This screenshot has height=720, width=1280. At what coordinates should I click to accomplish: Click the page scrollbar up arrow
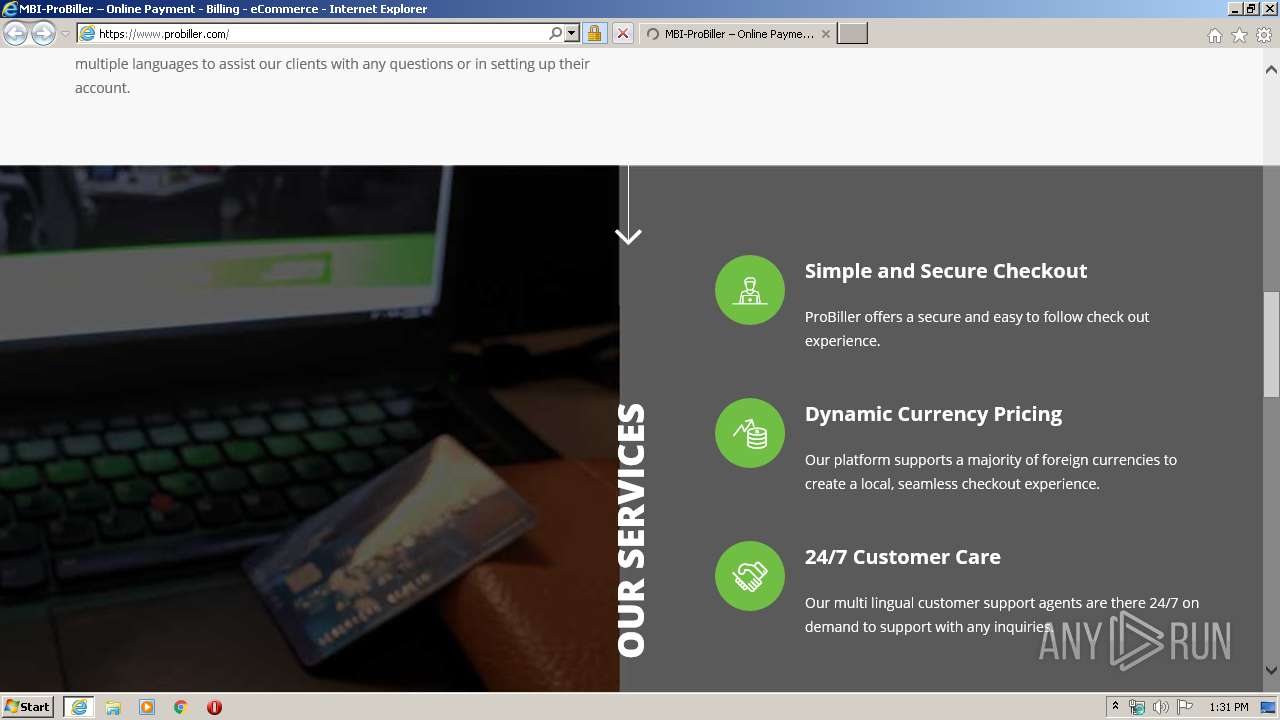[1272, 70]
